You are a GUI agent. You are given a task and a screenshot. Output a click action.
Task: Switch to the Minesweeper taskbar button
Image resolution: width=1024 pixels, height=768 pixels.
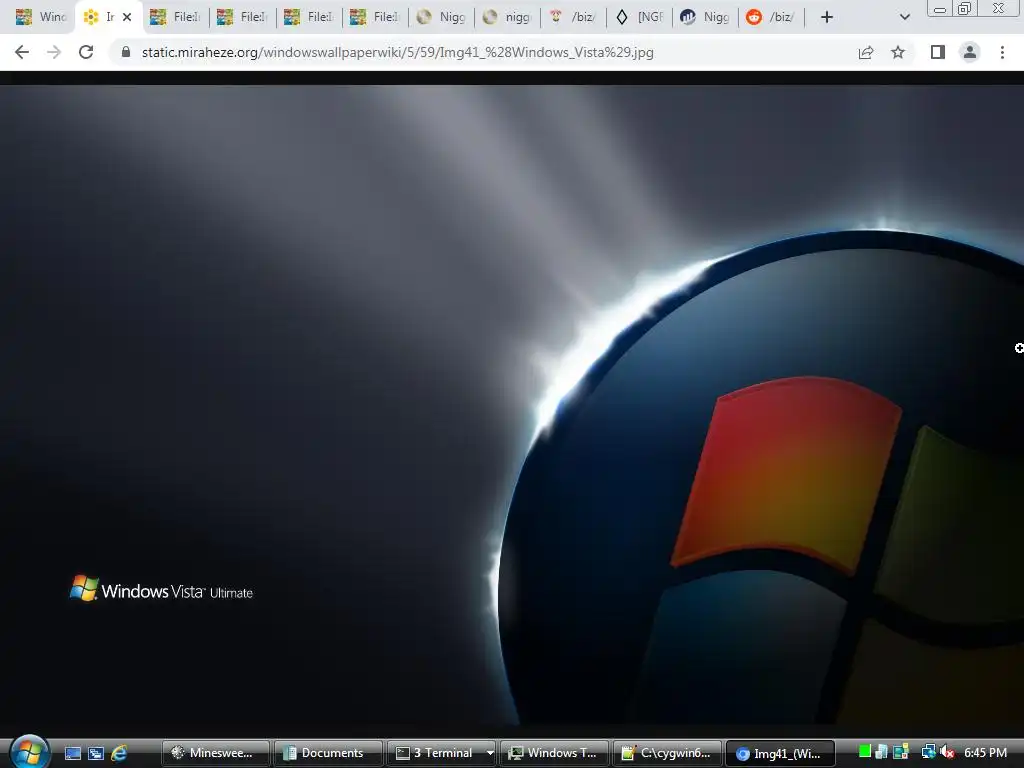point(216,753)
